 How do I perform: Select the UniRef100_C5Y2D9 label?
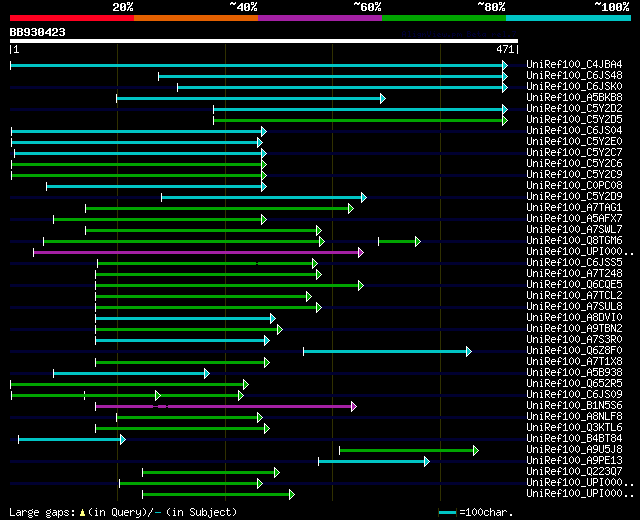pos(574,197)
